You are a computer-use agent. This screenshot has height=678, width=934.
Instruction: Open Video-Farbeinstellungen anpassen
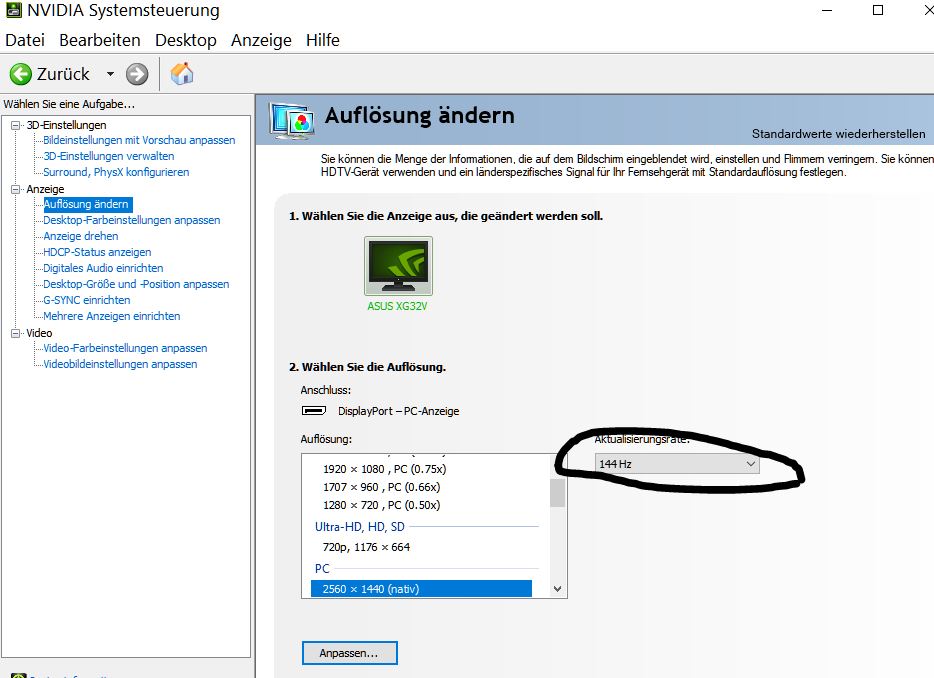tap(125, 348)
